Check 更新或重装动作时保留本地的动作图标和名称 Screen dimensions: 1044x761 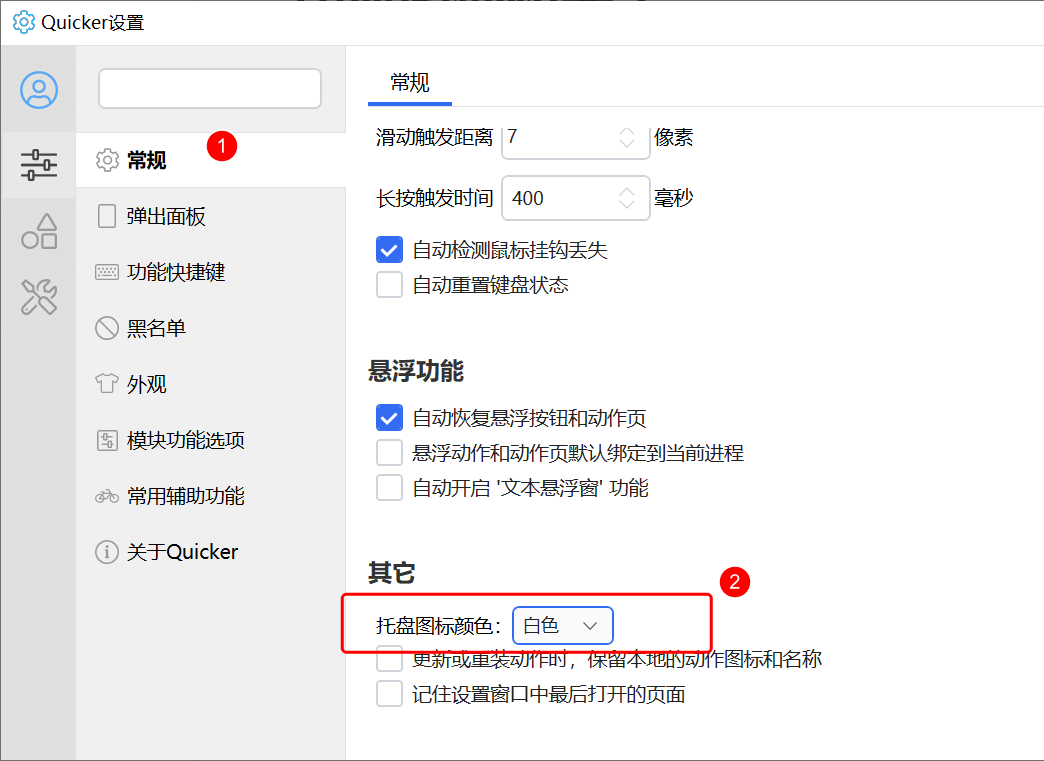389,660
